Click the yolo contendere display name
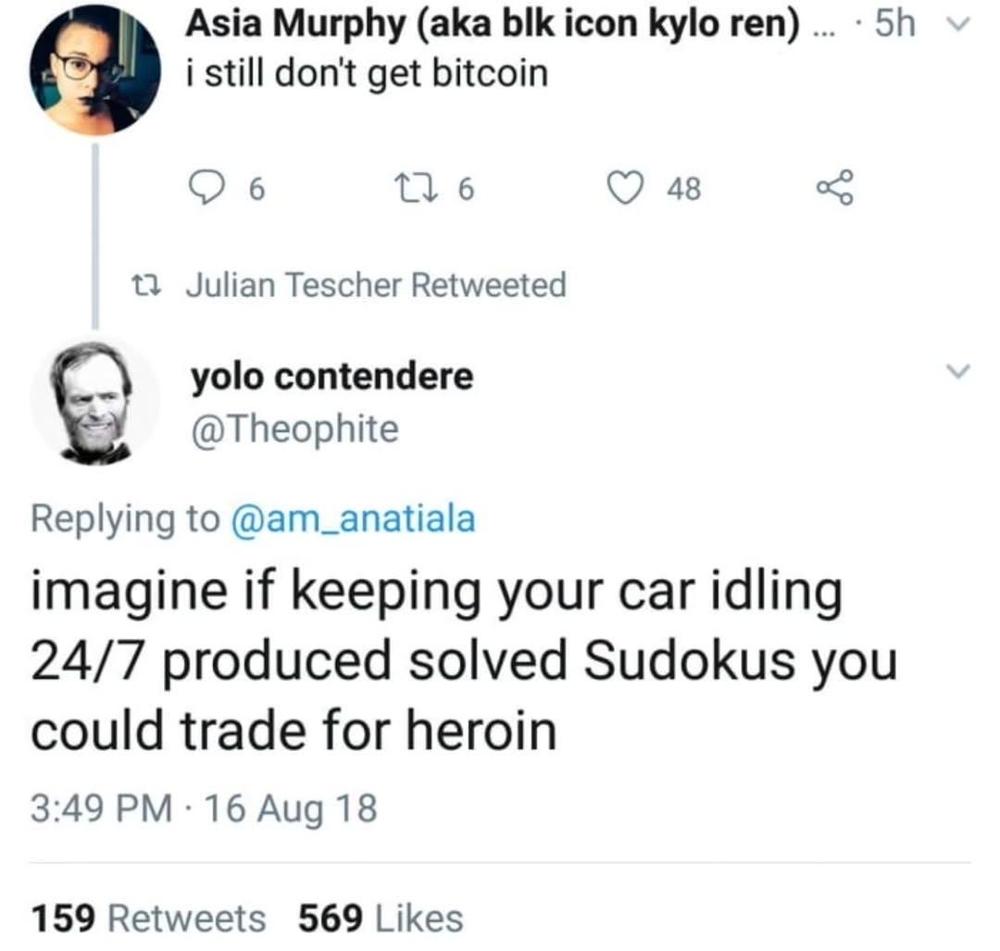Viewport: 1000px width, 951px height. tap(332, 376)
